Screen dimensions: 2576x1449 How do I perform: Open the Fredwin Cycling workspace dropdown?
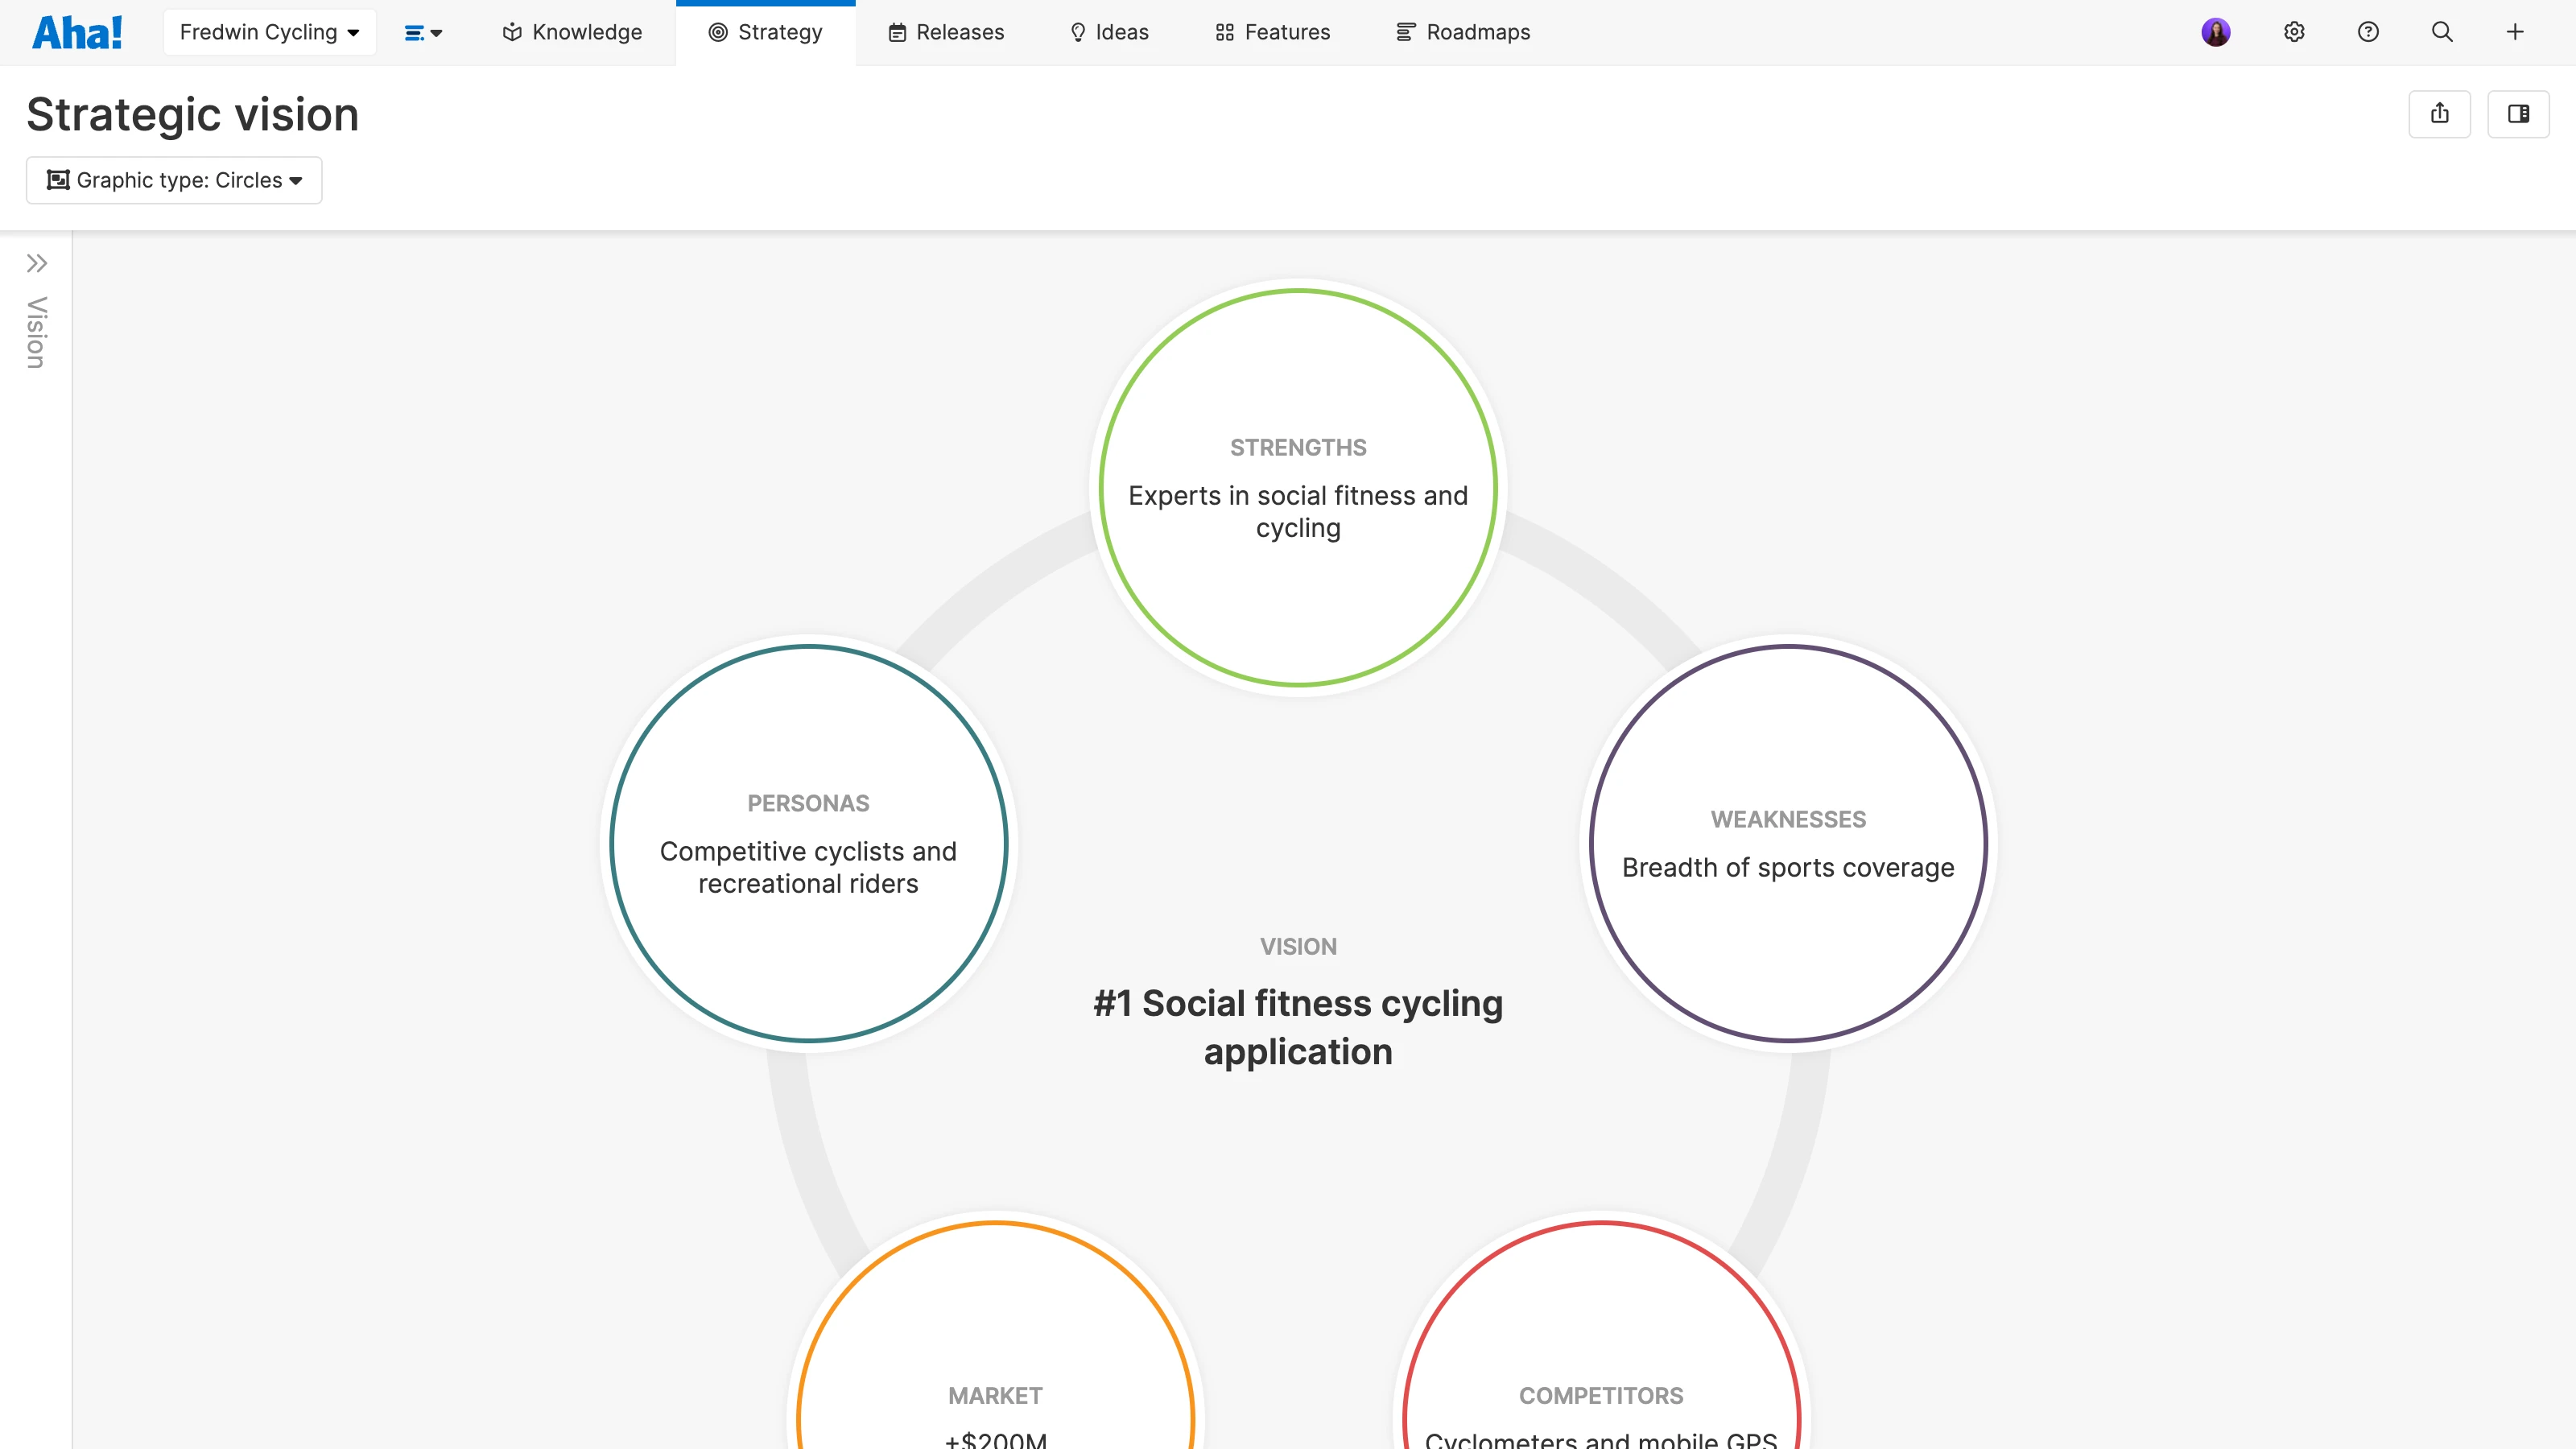pyautogui.click(x=269, y=32)
